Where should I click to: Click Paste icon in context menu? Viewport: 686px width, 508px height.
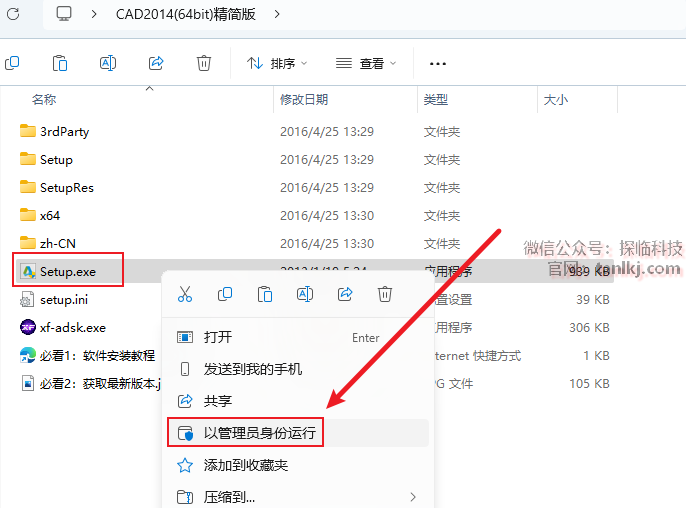point(265,294)
